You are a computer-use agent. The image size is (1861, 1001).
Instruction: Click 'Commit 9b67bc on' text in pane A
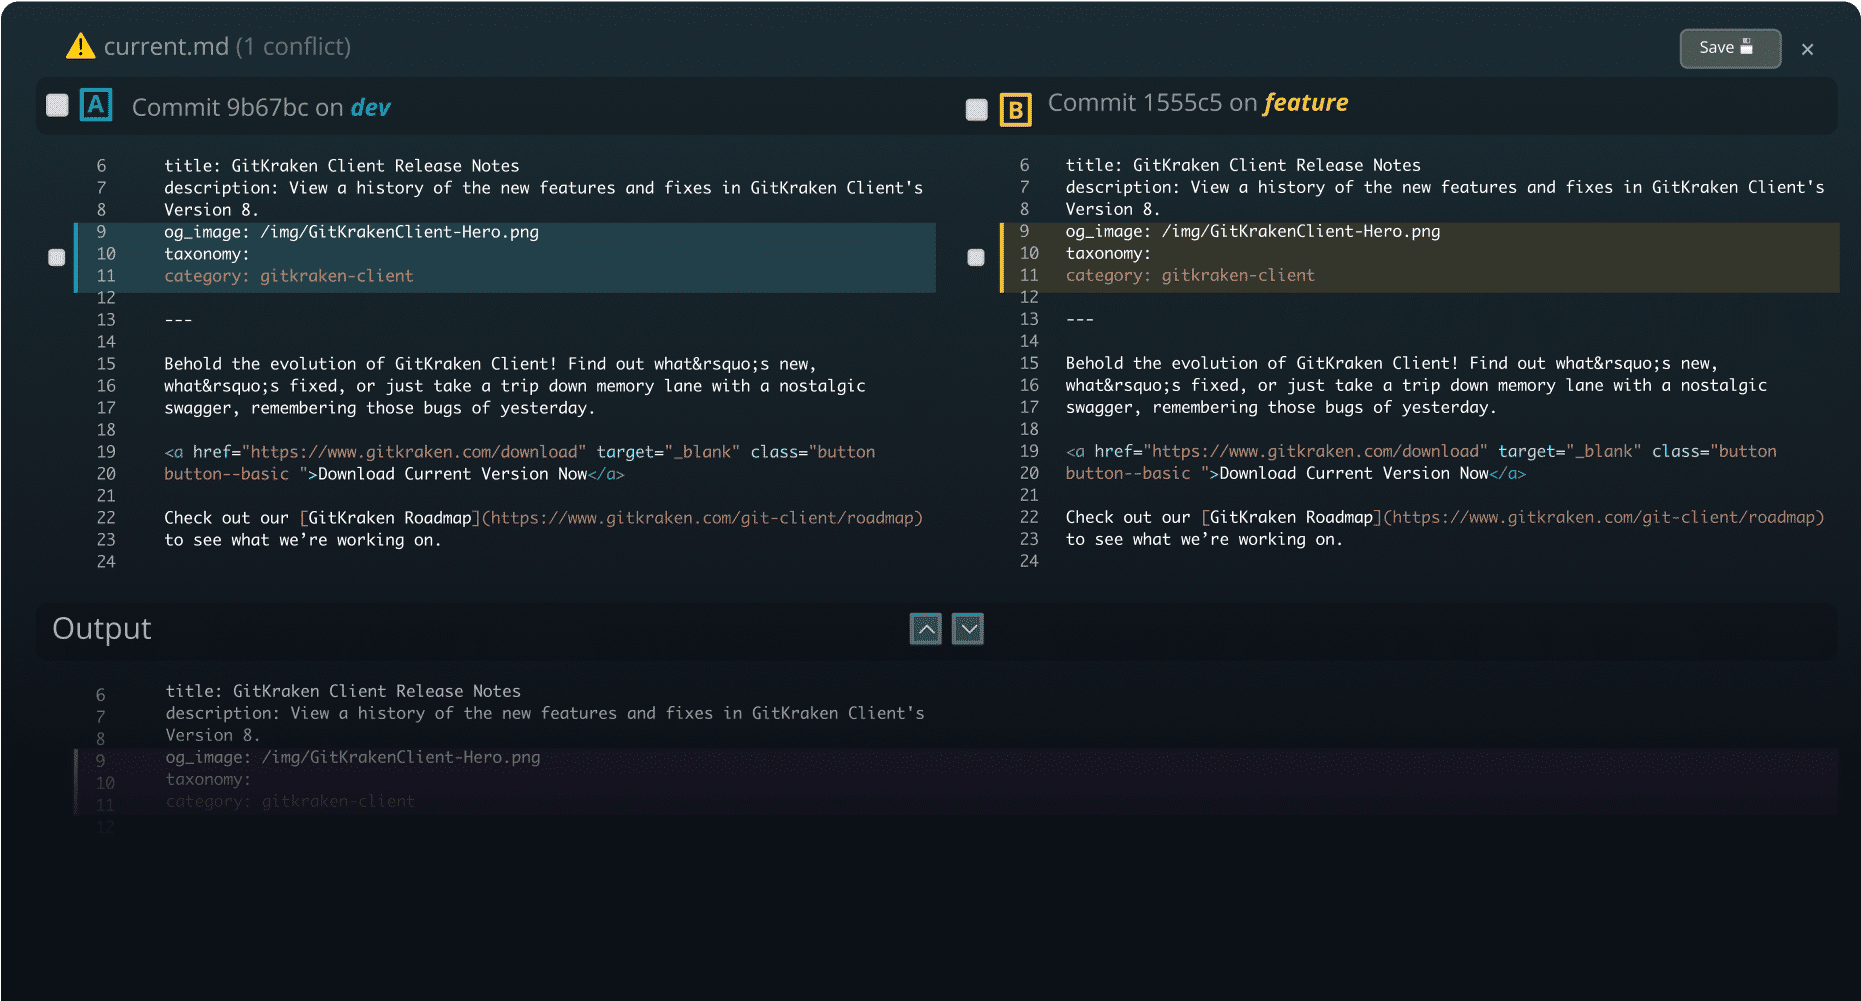tap(238, 107)
